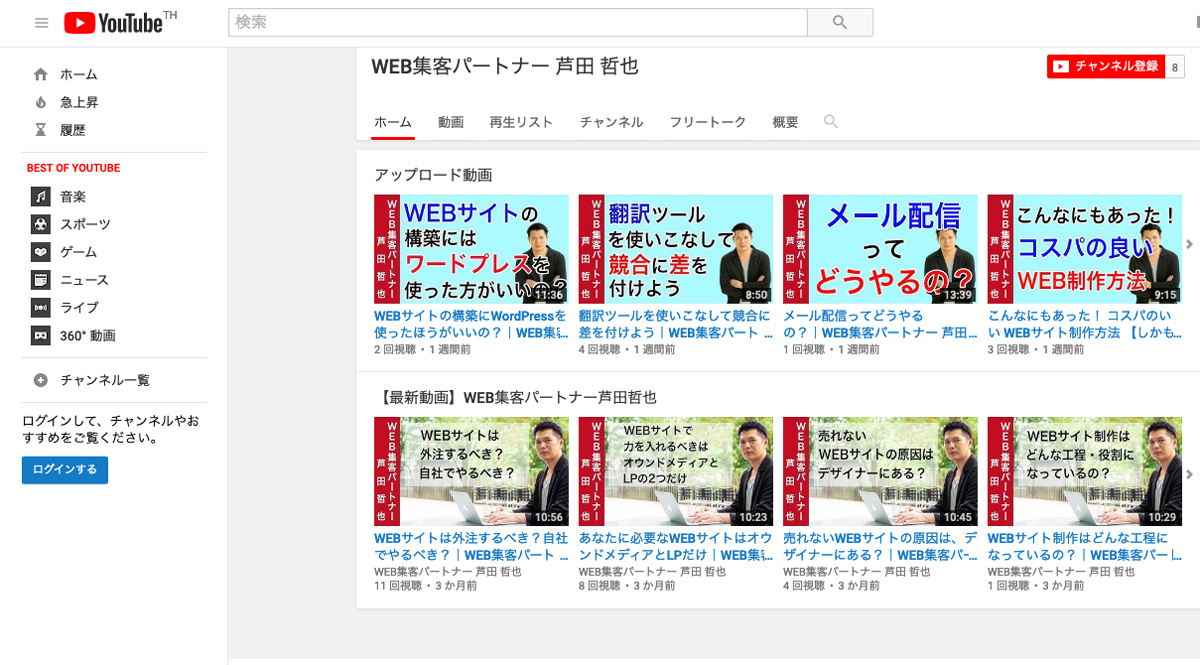This screenshot has height=665, width=1200.
Task: Switch to the 再生リスト tab
Action: coord(521,122)
